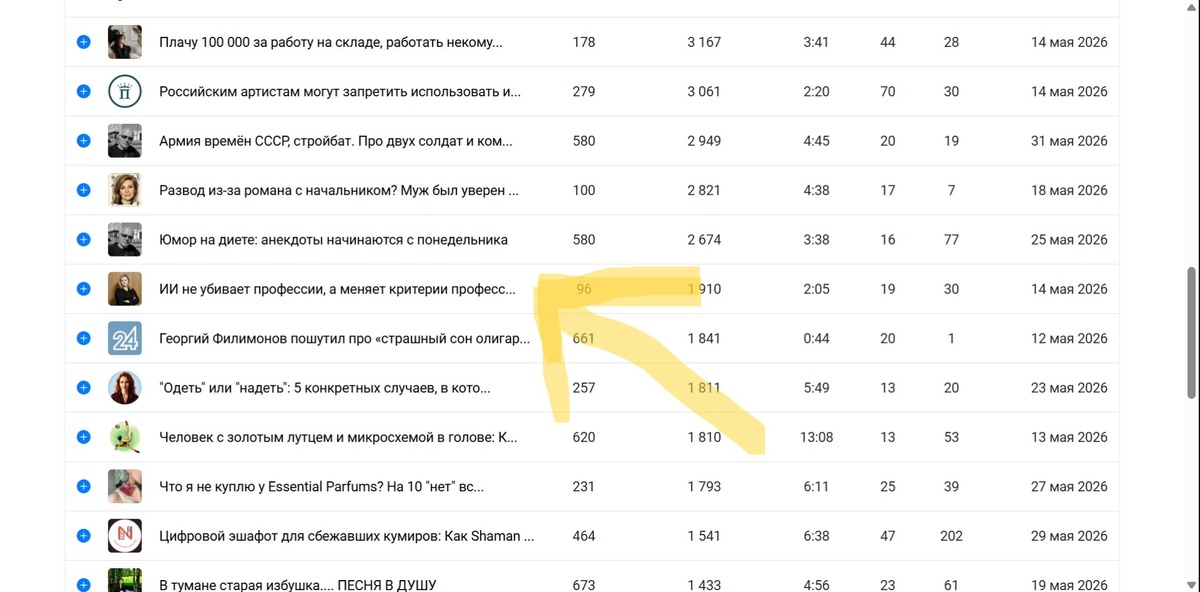Select time '6:38' in the Цифровой эшафот row
This screenshot has height=592, width=1200.
816,536
